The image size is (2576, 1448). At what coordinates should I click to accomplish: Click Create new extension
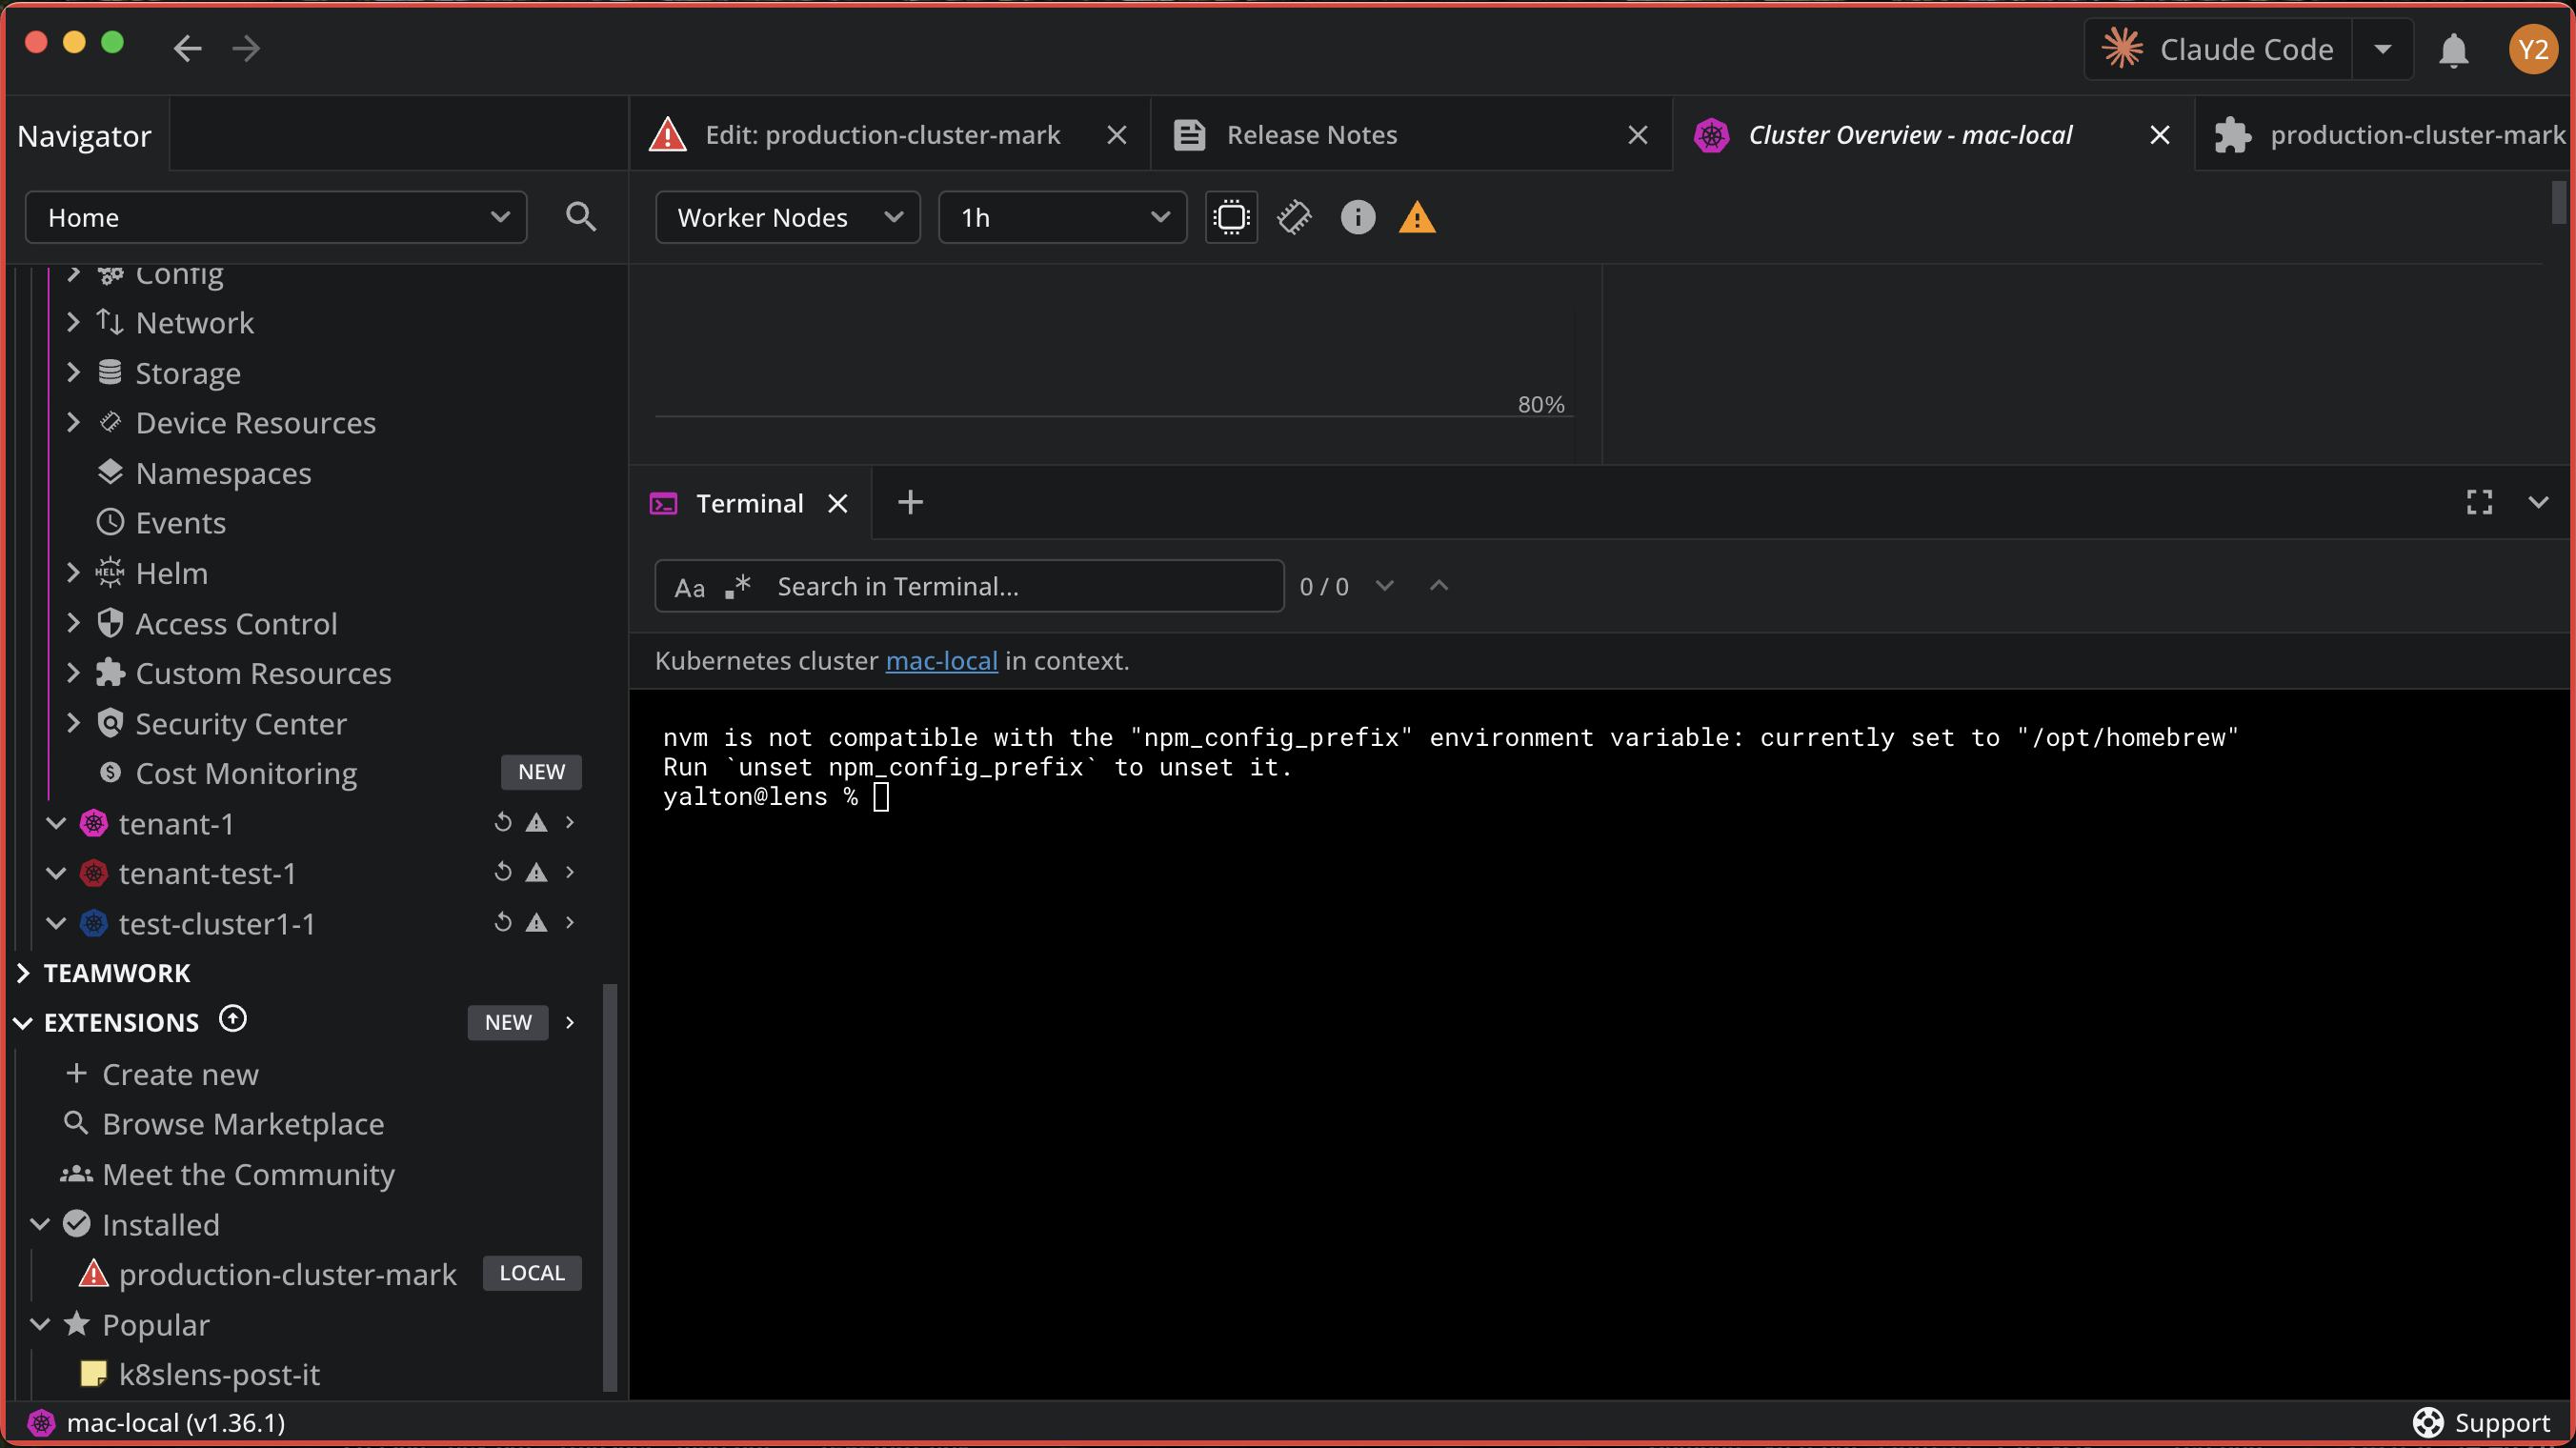click(x=180, y=1074)
